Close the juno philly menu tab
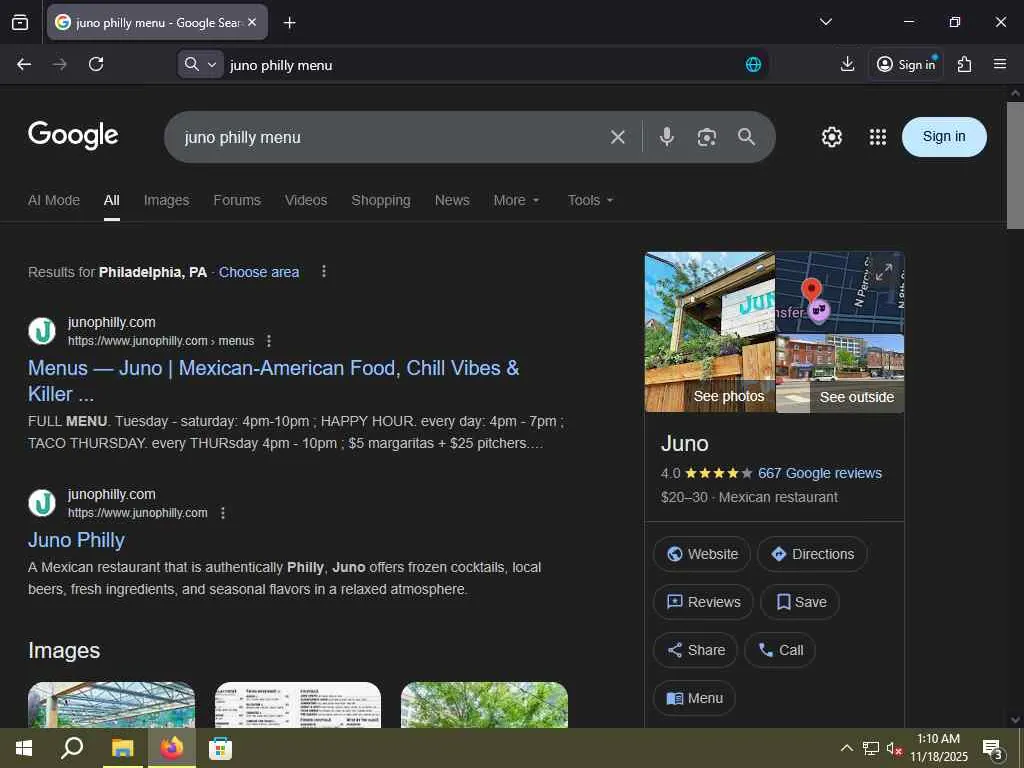Image resolution: width=1024 pixels, height=768 pixels. click(252, 22)
